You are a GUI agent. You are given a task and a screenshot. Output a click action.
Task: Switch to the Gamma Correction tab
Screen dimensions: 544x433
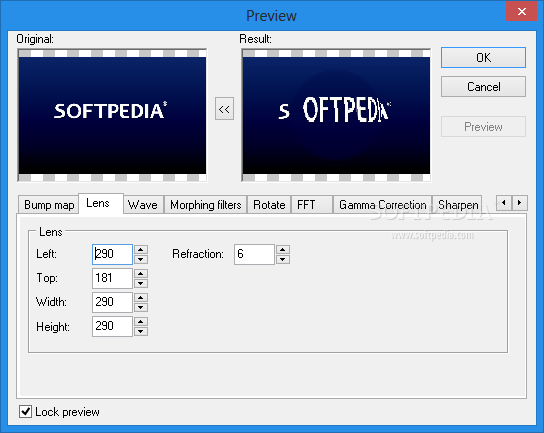point(383,205)
